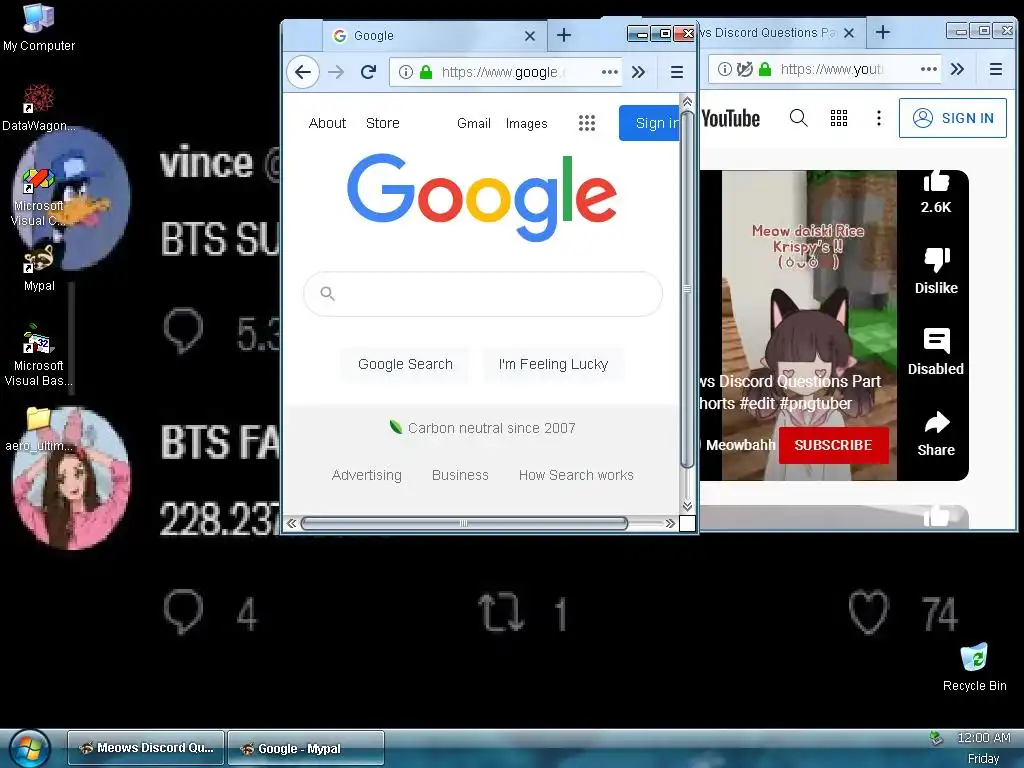Image resolution: width=1024 pixels, height=768 pixels.
Task: Open the aero_ultim folder icon
Action: click(39, 430)
